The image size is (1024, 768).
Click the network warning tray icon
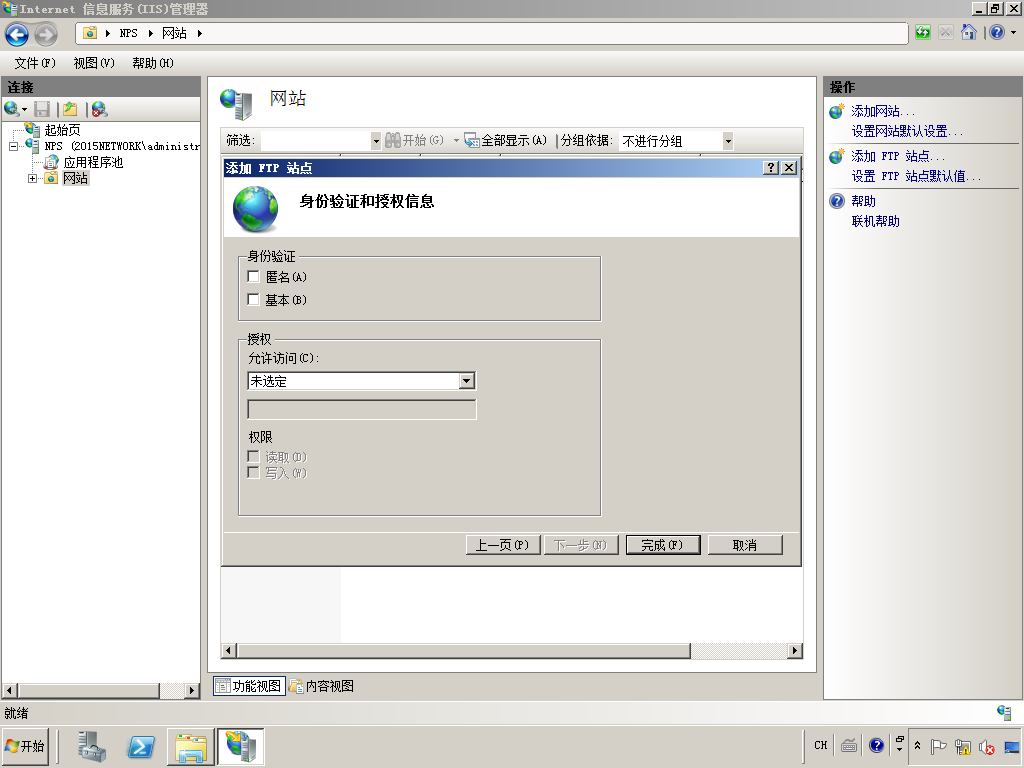(x=963, y=746)
